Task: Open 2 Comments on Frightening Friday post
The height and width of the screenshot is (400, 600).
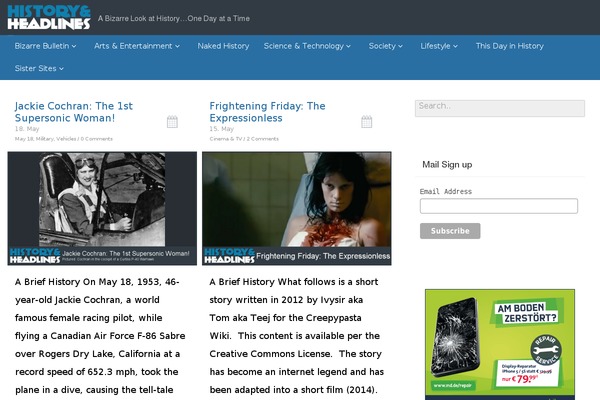Action: [x=262, y=139]
